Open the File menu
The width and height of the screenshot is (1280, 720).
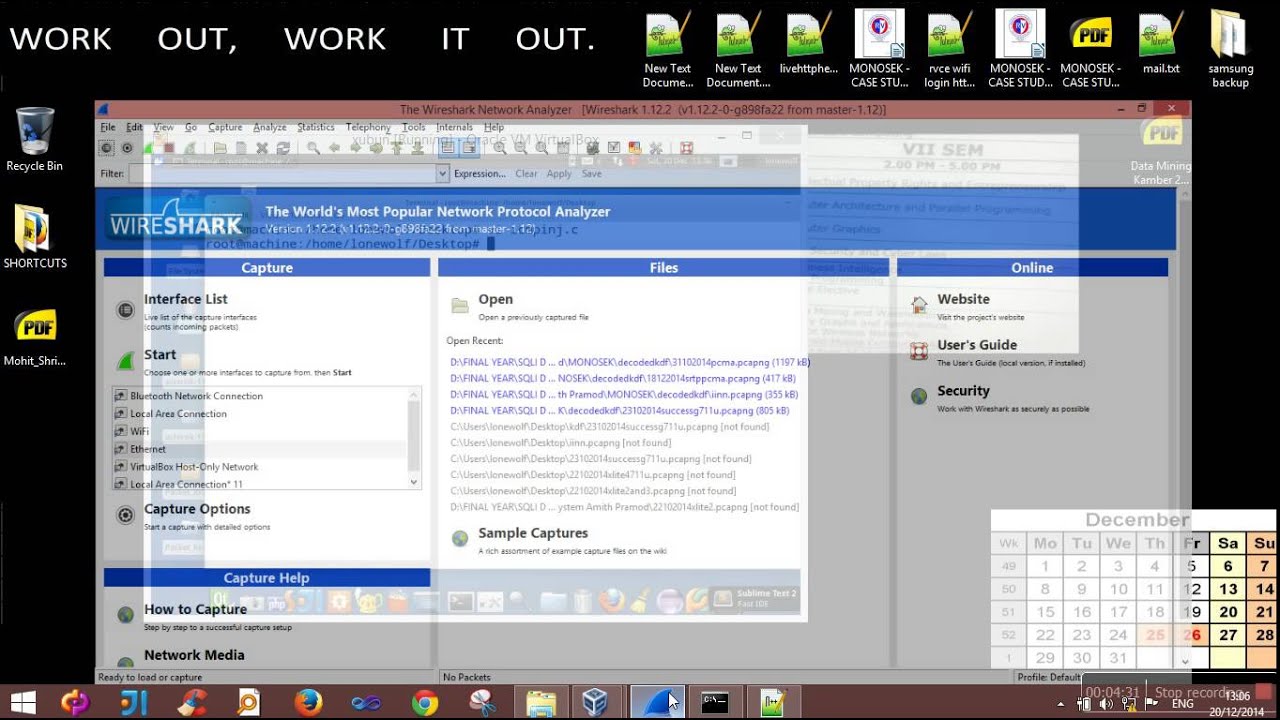[x=107, y=127]
